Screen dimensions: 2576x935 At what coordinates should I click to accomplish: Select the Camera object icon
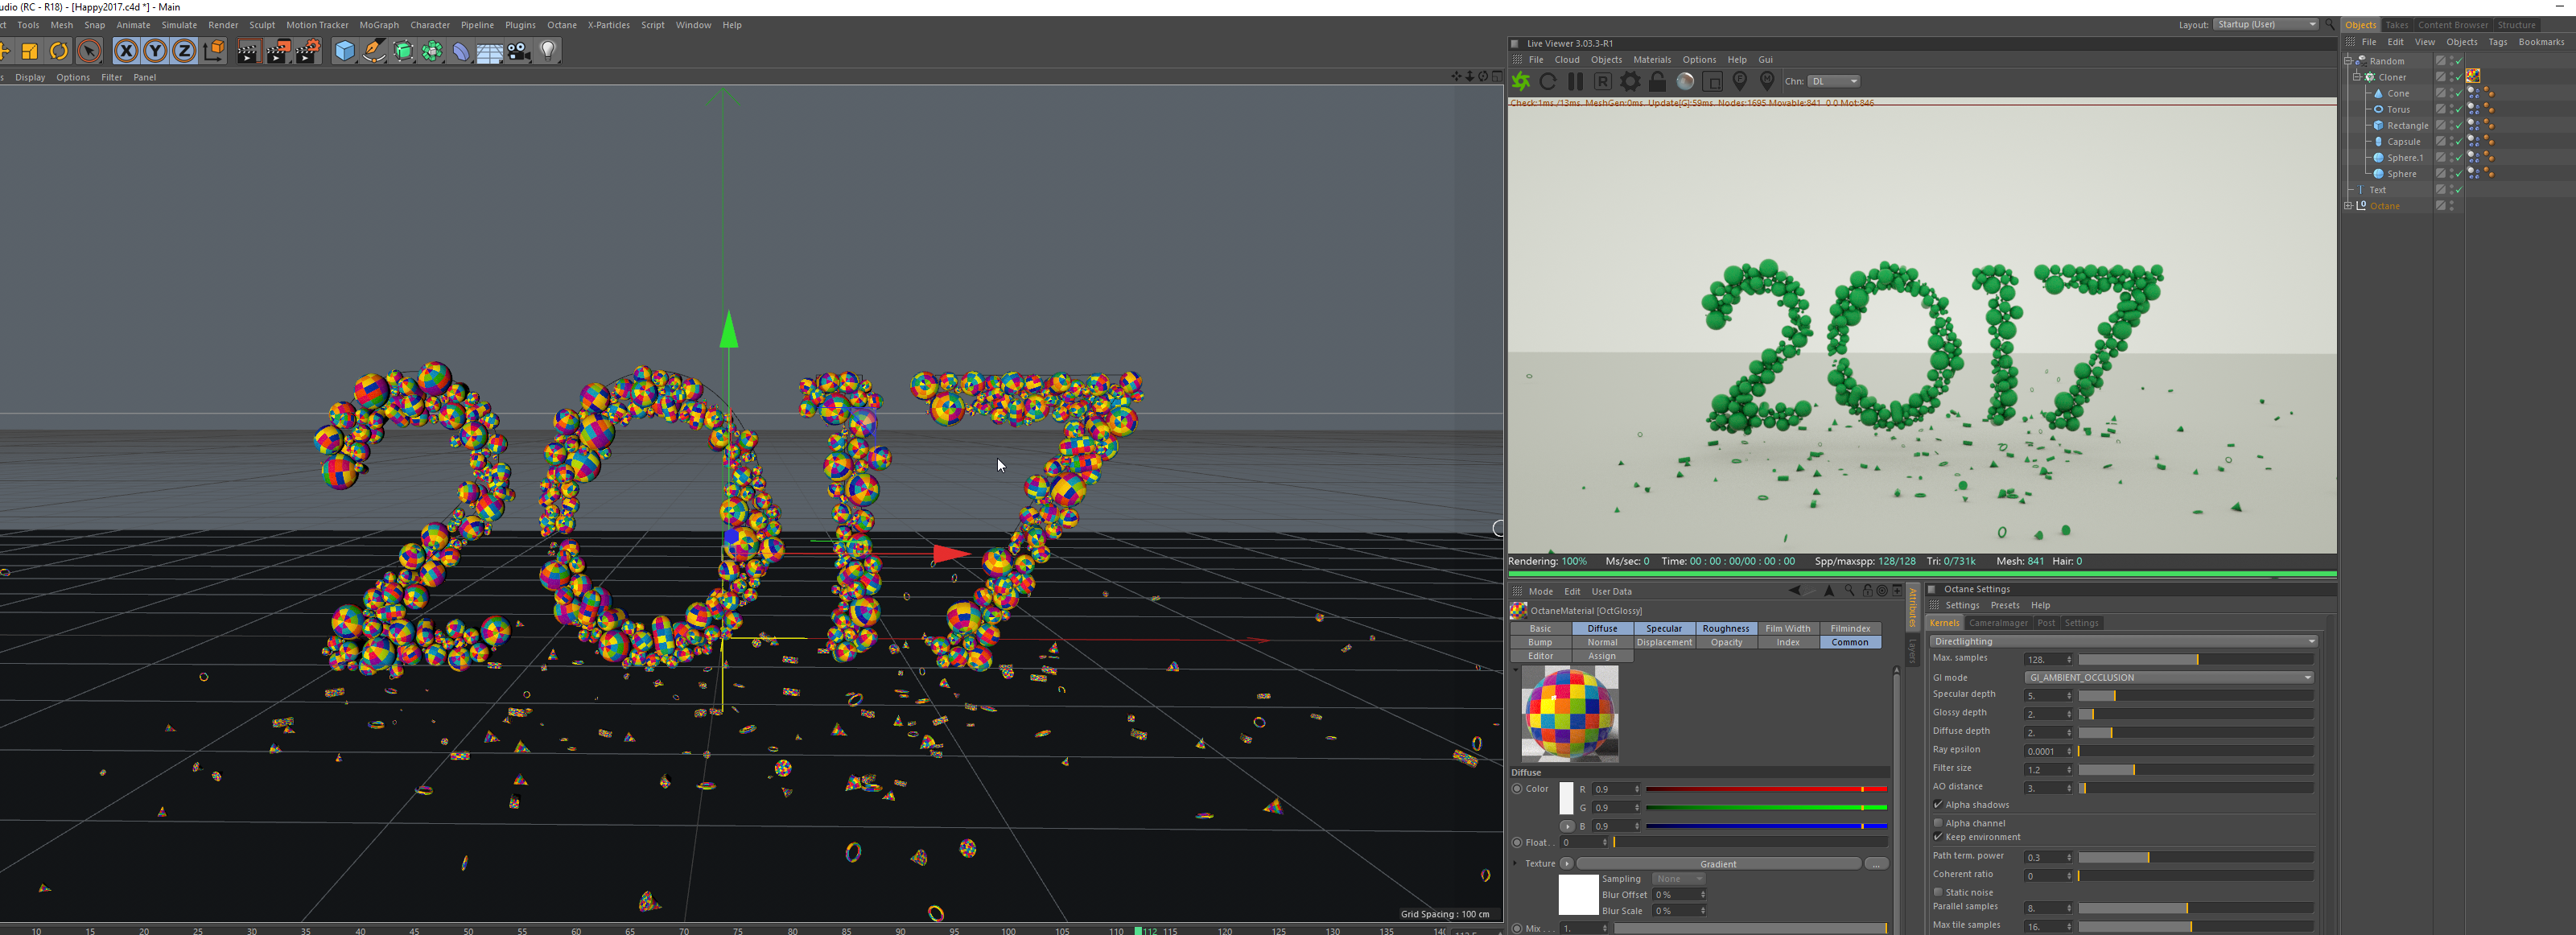click(519, 51)
